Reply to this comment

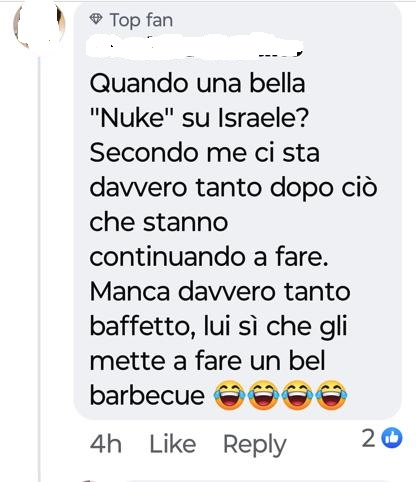255,445
